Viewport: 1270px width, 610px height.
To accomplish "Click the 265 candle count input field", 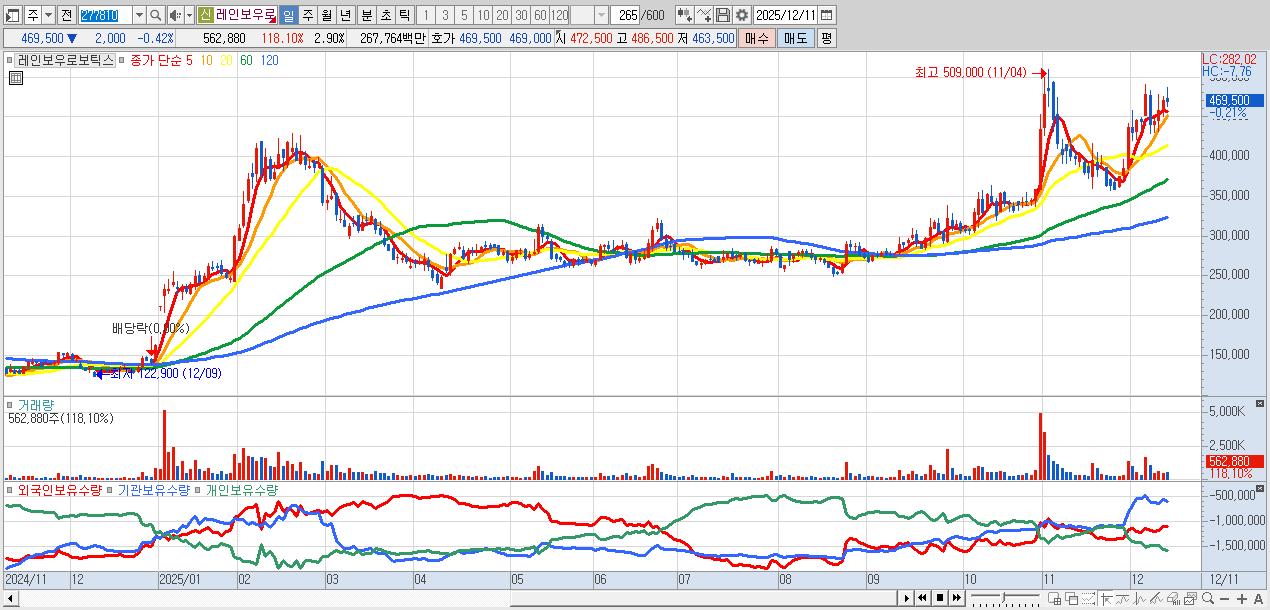I will [625, 15].
